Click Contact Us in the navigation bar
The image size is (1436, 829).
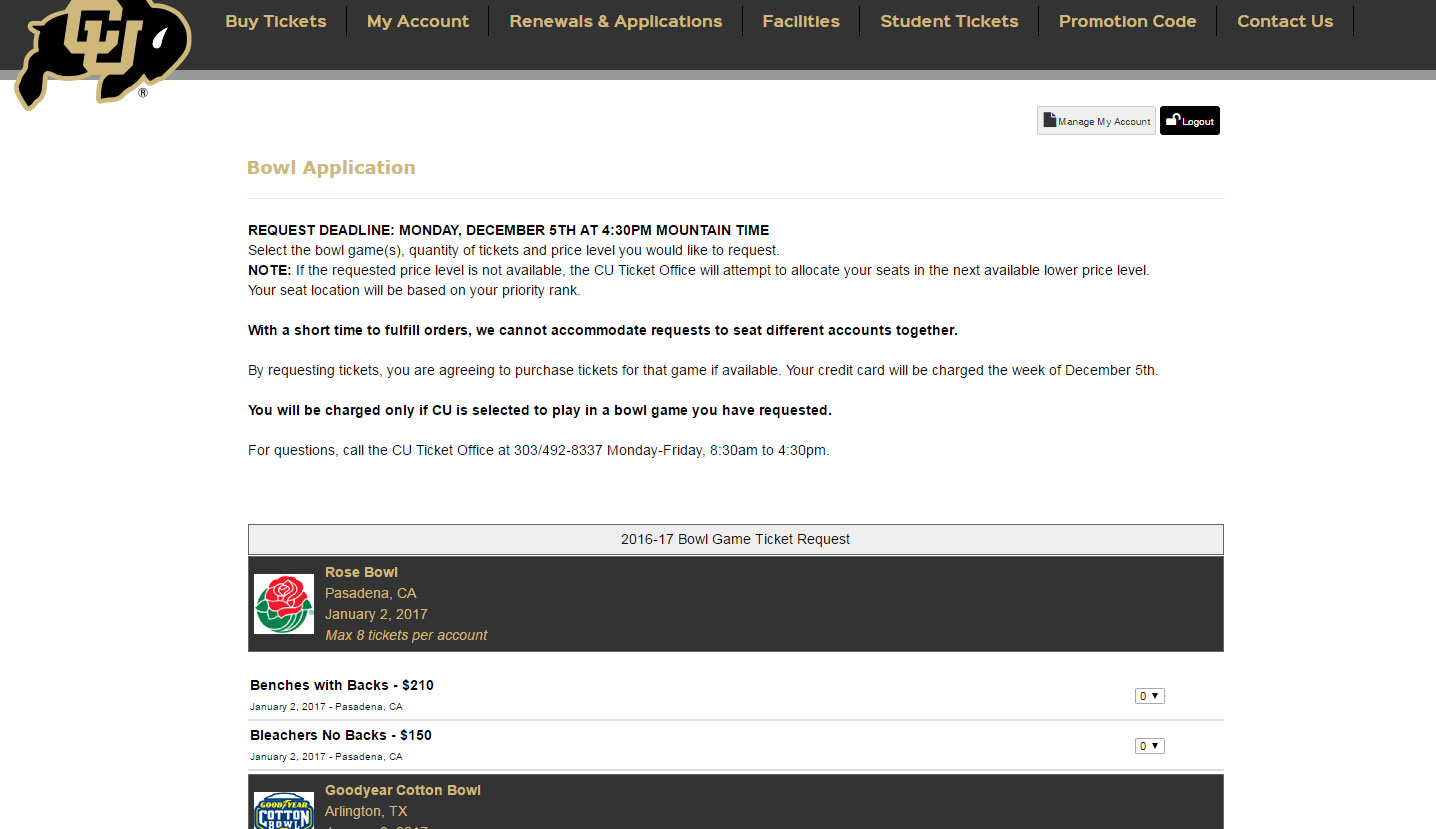(1285, 21)
